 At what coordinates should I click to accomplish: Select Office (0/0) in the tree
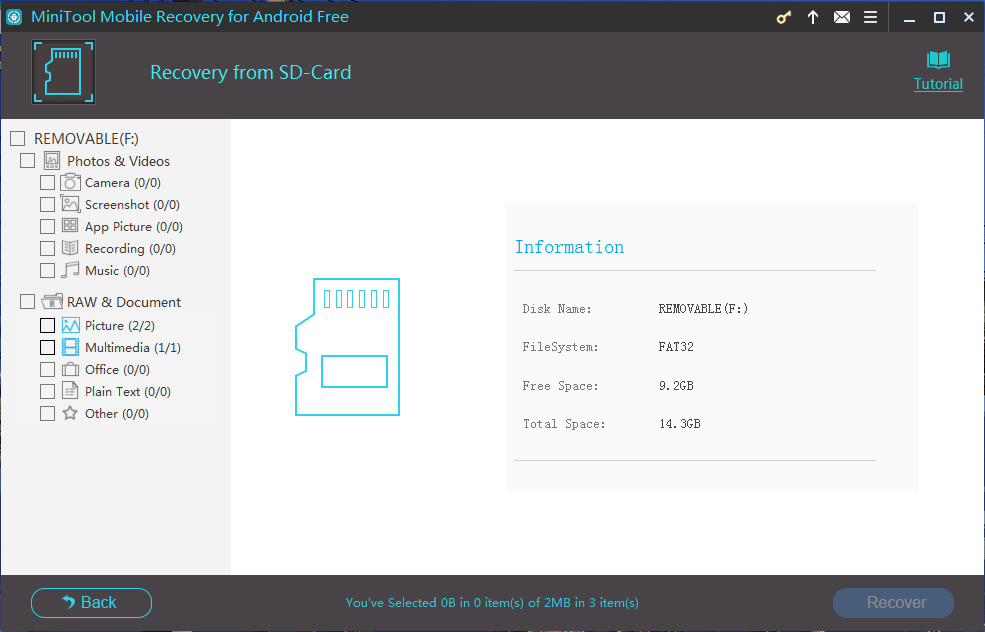tap(117, 369)
